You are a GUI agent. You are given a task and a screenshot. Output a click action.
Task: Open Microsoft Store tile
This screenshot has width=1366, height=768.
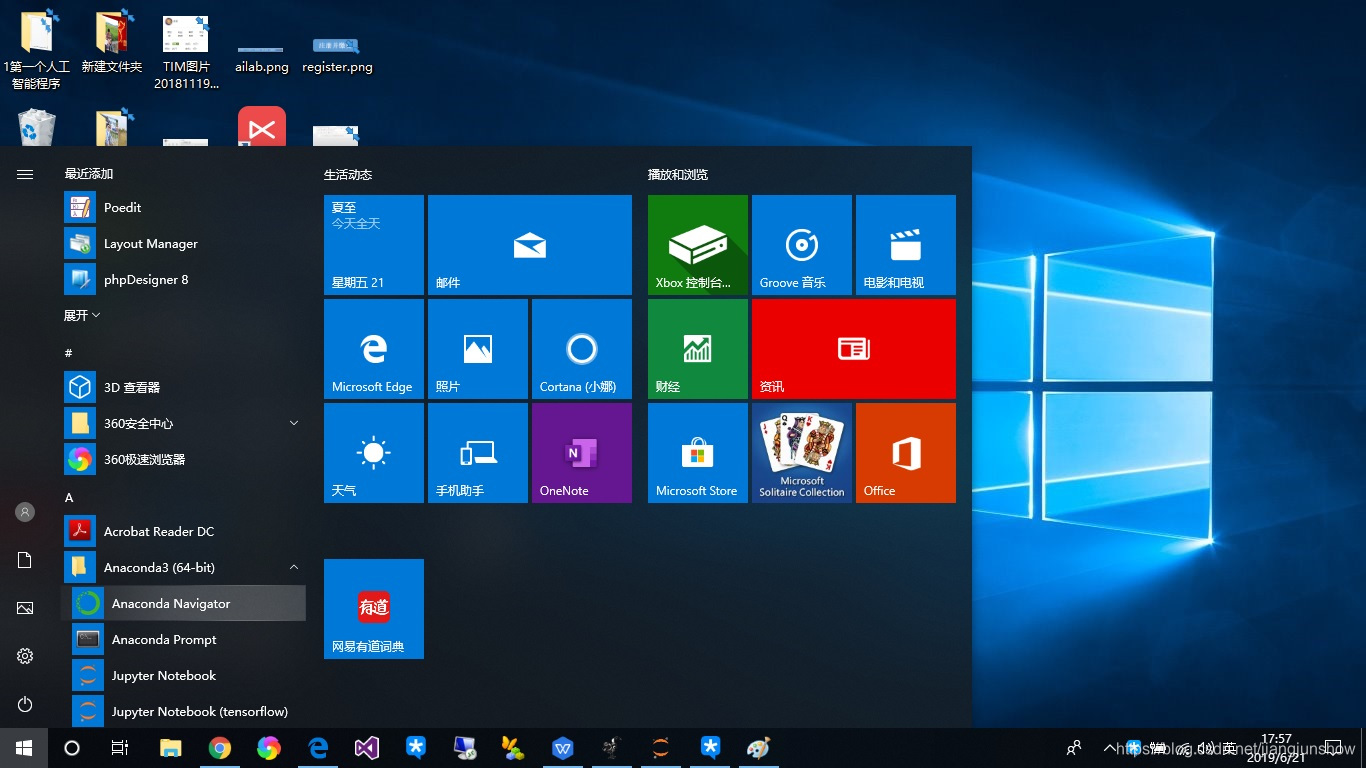pyautogui.click(x=698, y=453)
